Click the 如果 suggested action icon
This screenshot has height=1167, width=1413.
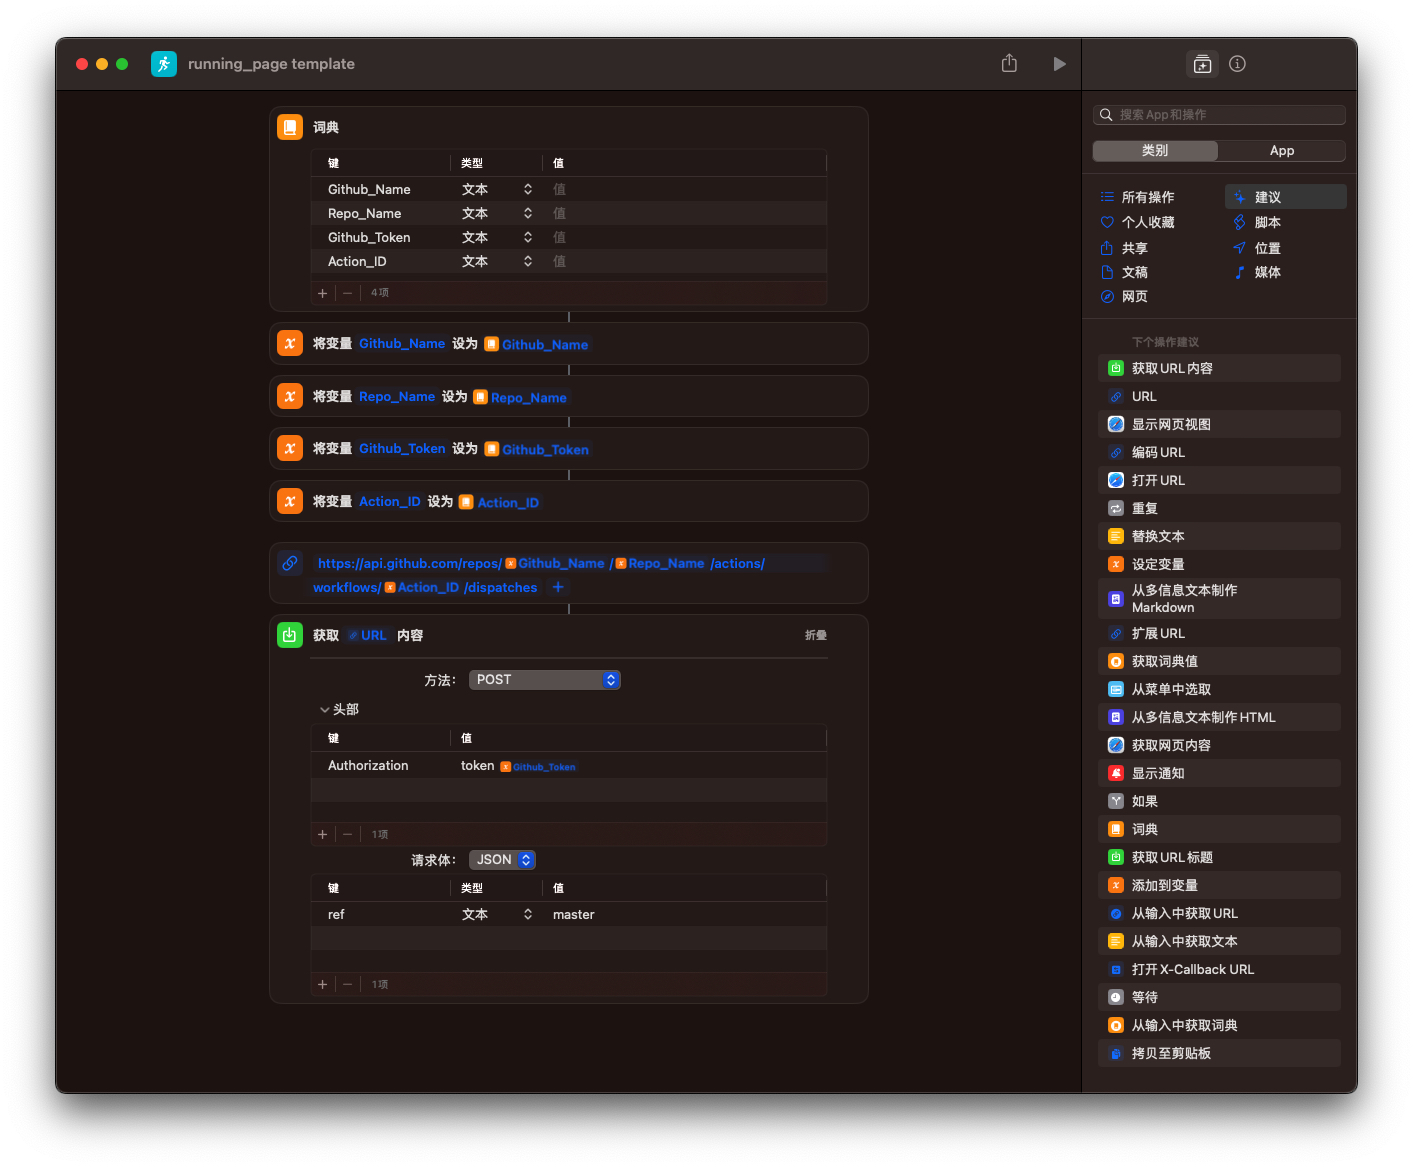[1116, 801]
